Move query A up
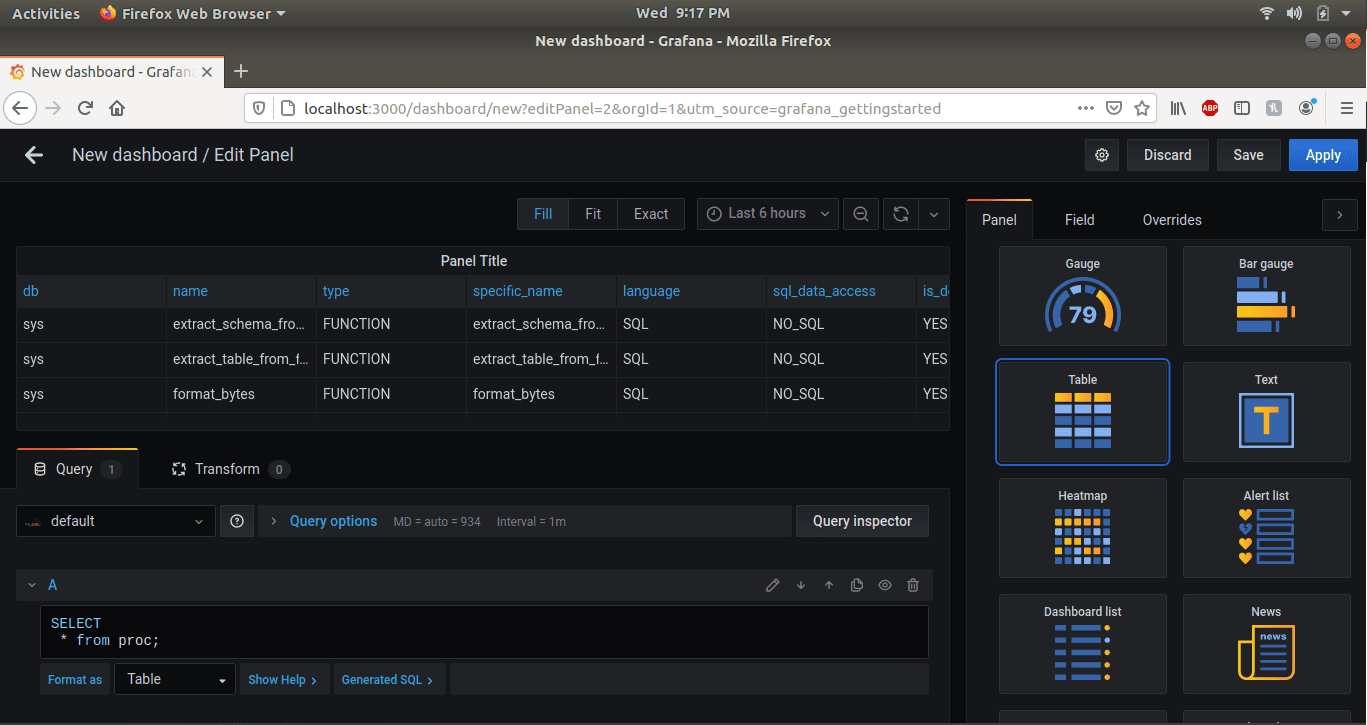Viewport: 1367px width, 725px height. point(829,585)
